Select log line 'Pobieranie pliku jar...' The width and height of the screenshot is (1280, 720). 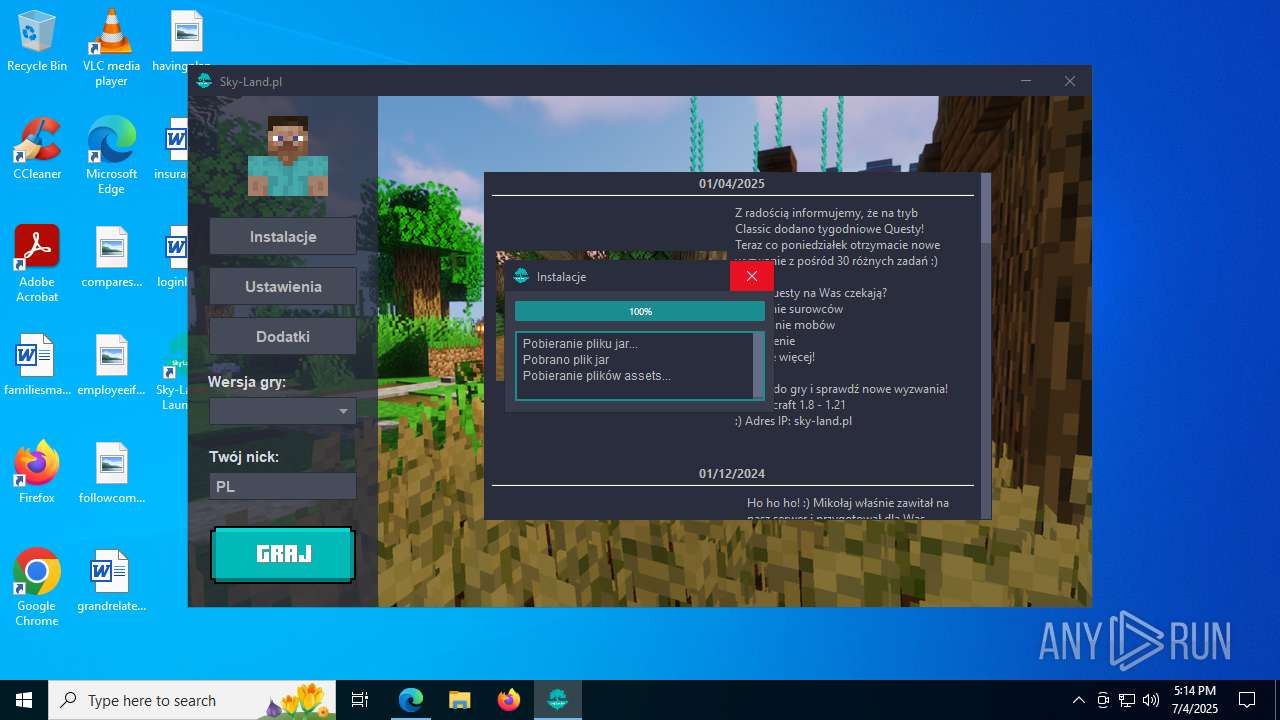pos(580,344)
